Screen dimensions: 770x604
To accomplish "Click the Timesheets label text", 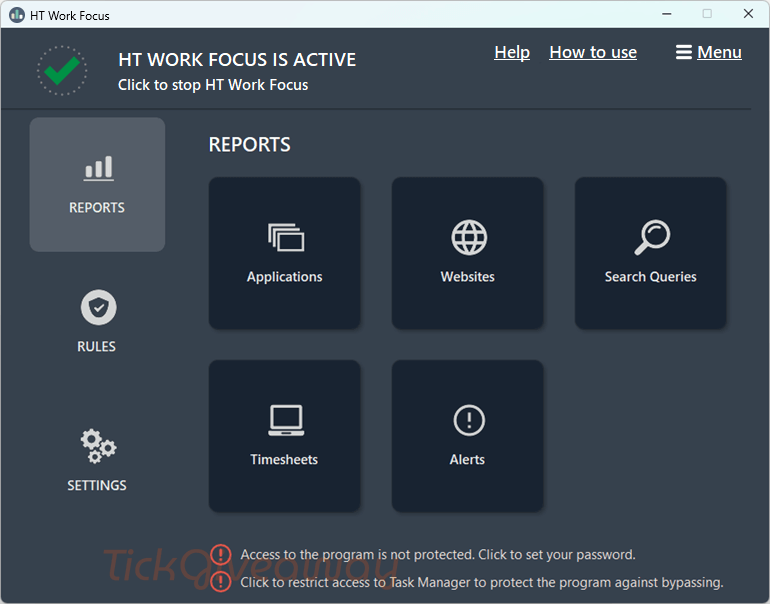I will coord(284,460).
